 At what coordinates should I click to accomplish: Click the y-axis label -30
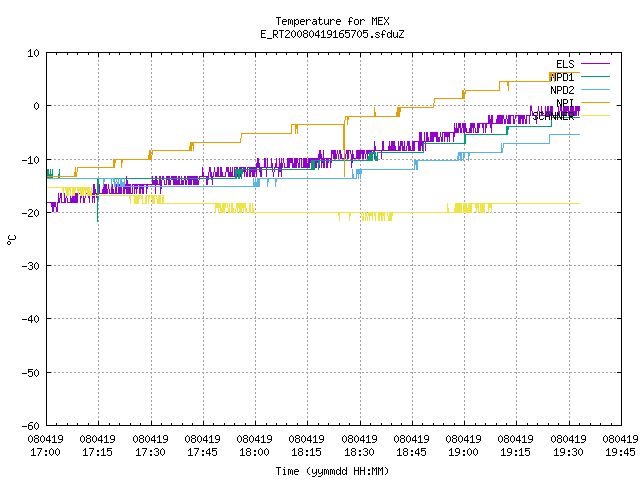(x=31, y=266)
